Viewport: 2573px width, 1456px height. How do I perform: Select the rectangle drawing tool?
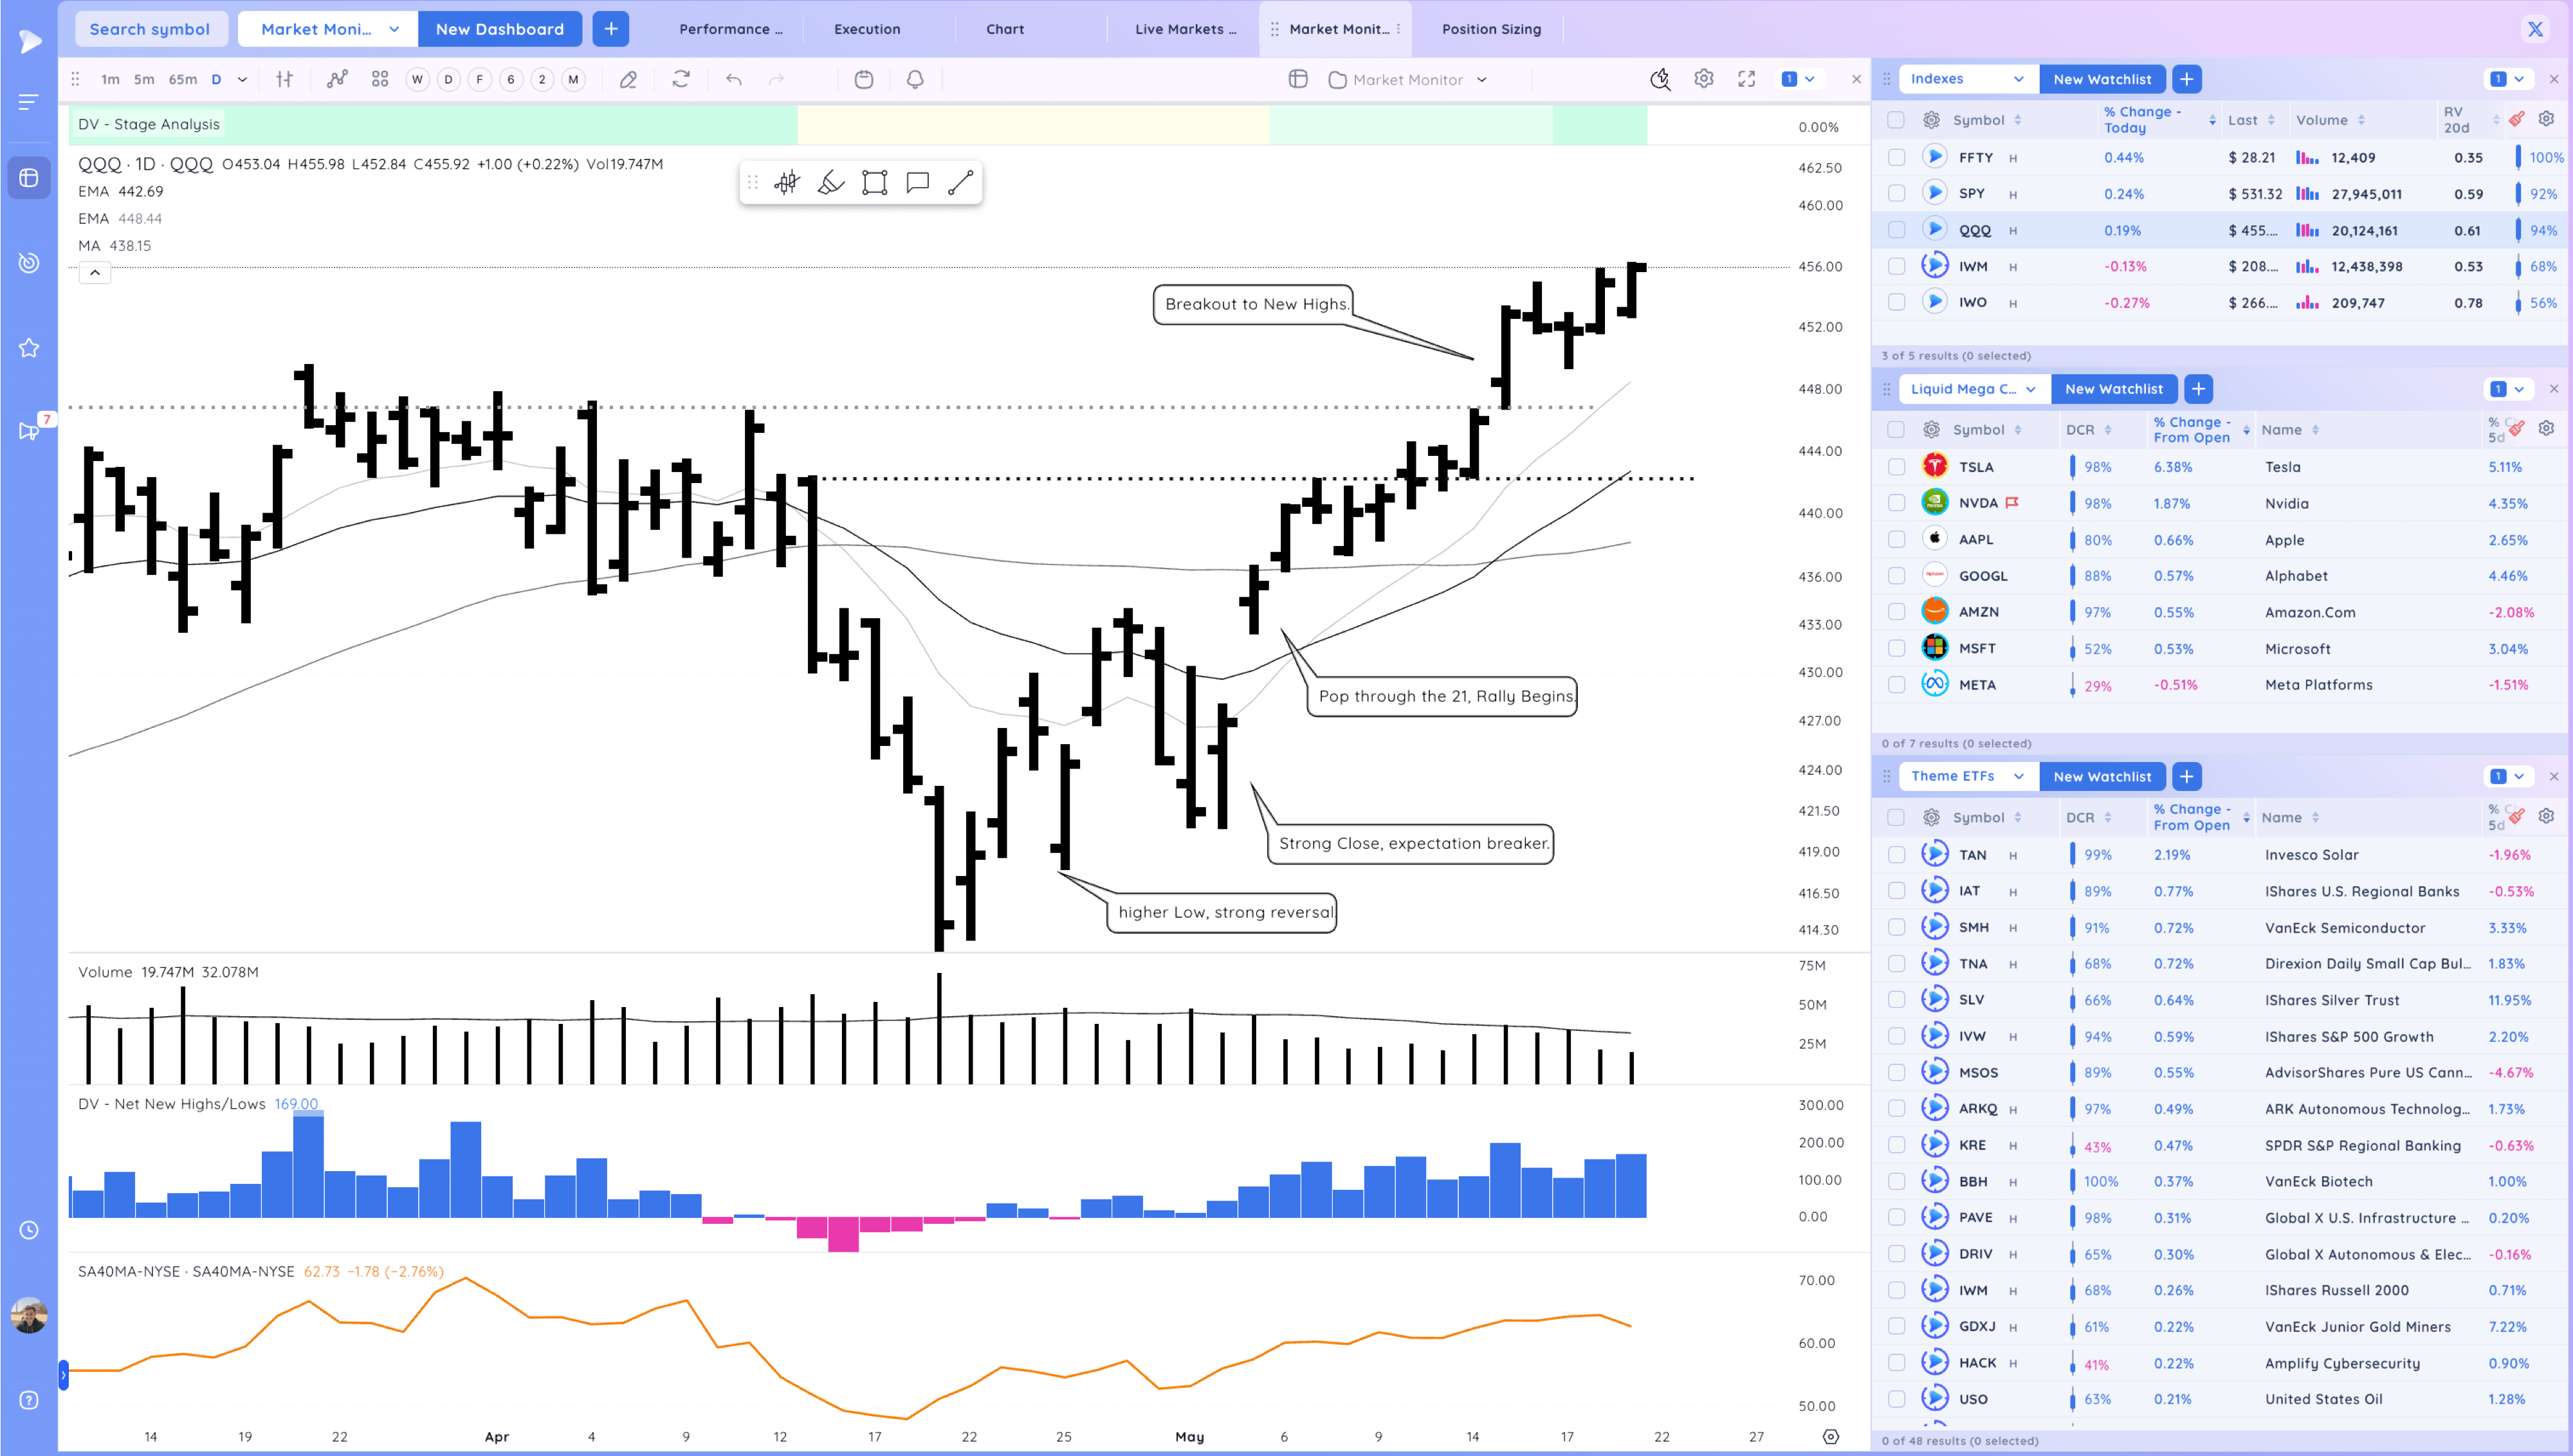coord(875,182)
